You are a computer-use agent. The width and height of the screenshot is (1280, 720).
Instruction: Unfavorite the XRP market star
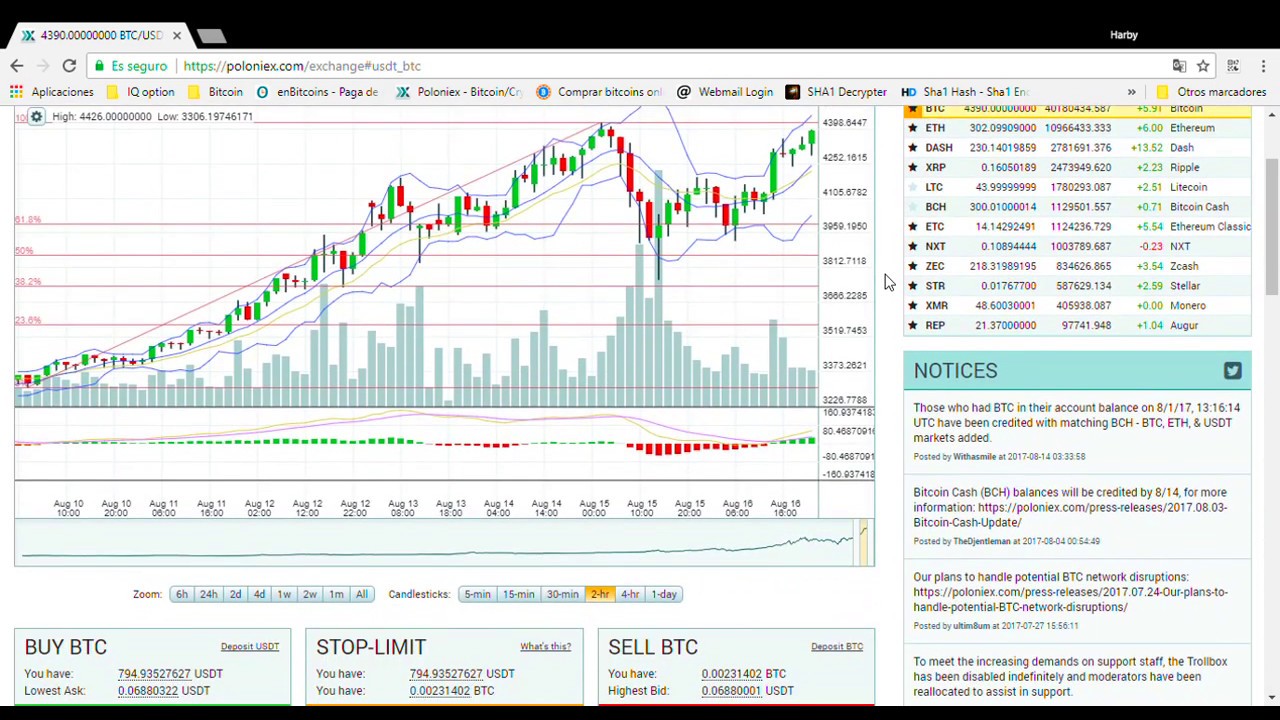coord(912,168)
